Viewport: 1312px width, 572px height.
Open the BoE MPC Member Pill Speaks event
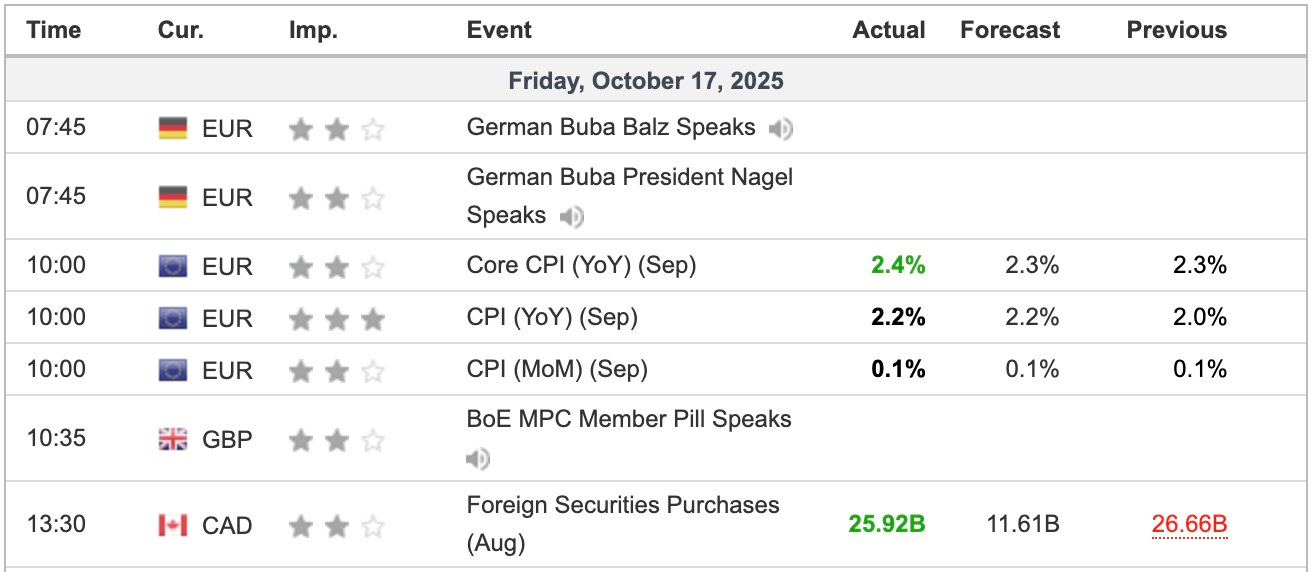coord(629,419)
